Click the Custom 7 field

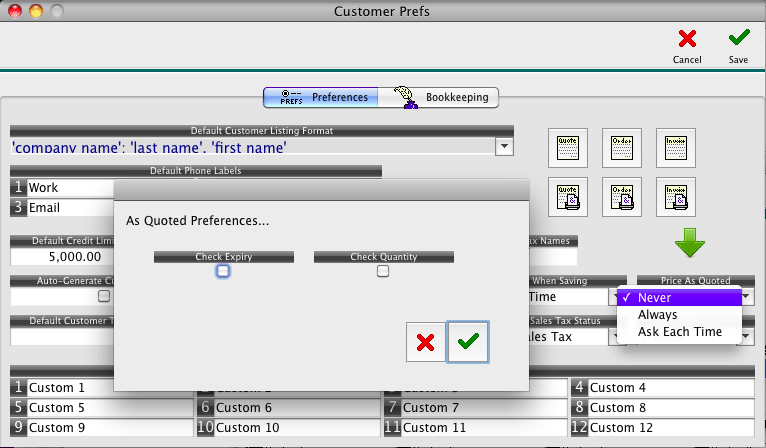click(x=485, y=407)
